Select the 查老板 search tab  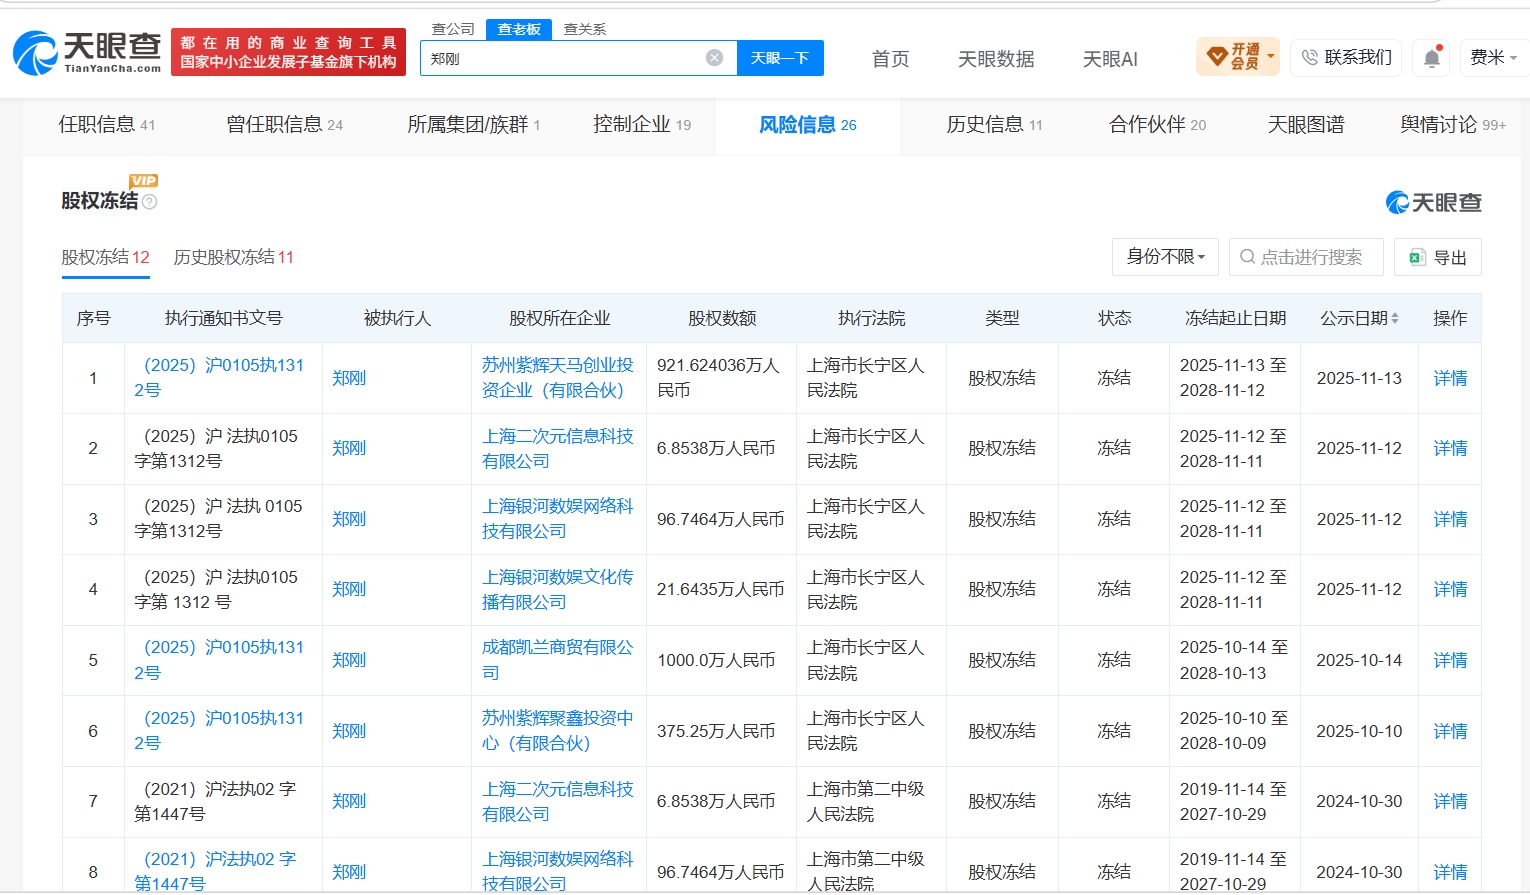(519, 29)
